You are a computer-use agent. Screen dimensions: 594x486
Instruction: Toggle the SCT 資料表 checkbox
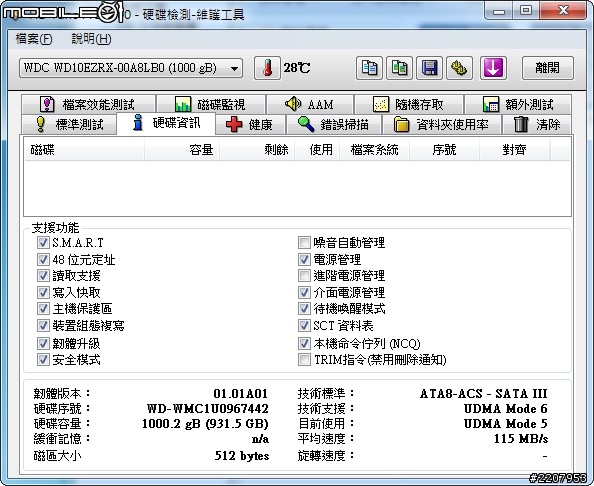click(304, 325)
